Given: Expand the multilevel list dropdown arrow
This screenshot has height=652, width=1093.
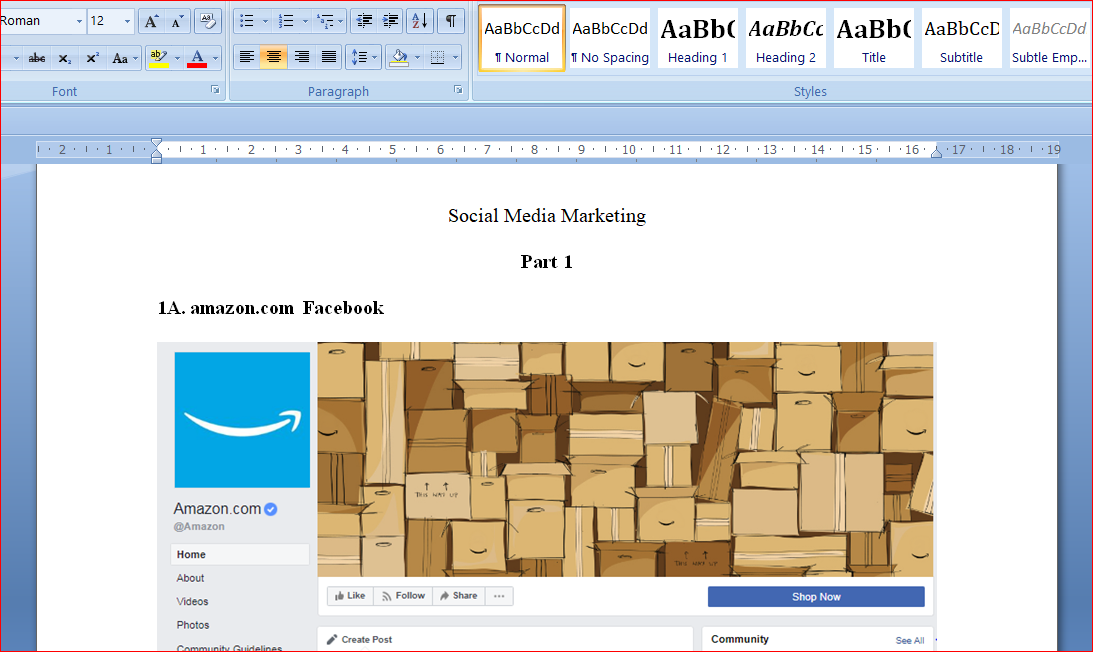Looking at the screenshot, I should tap(341, 22).
